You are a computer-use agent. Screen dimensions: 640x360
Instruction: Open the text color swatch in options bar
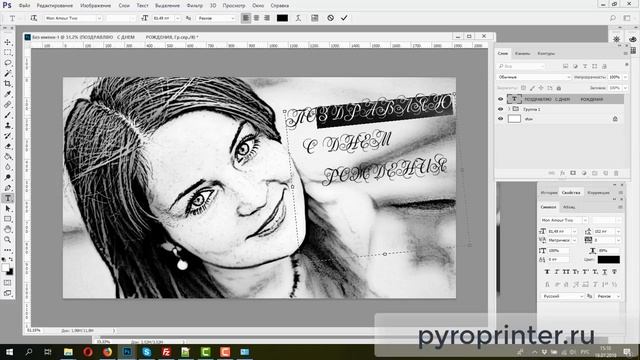(282, 18)
